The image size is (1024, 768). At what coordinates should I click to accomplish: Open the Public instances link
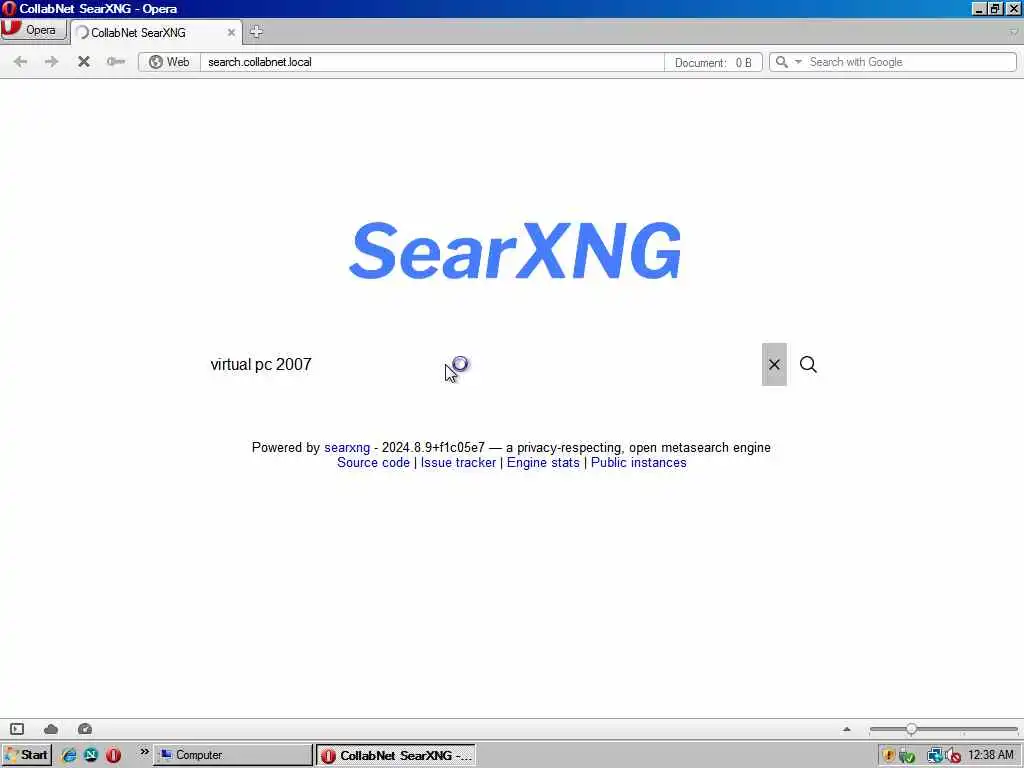638,462
